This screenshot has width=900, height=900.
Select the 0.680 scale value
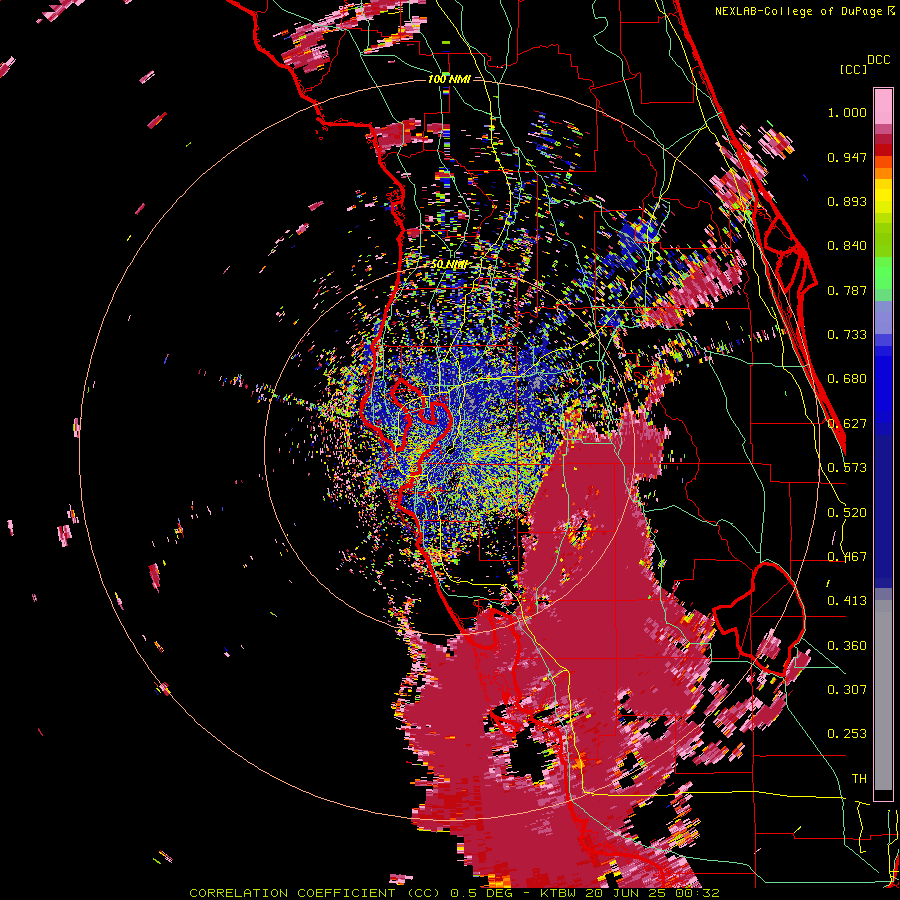click(x=847, y=379)
